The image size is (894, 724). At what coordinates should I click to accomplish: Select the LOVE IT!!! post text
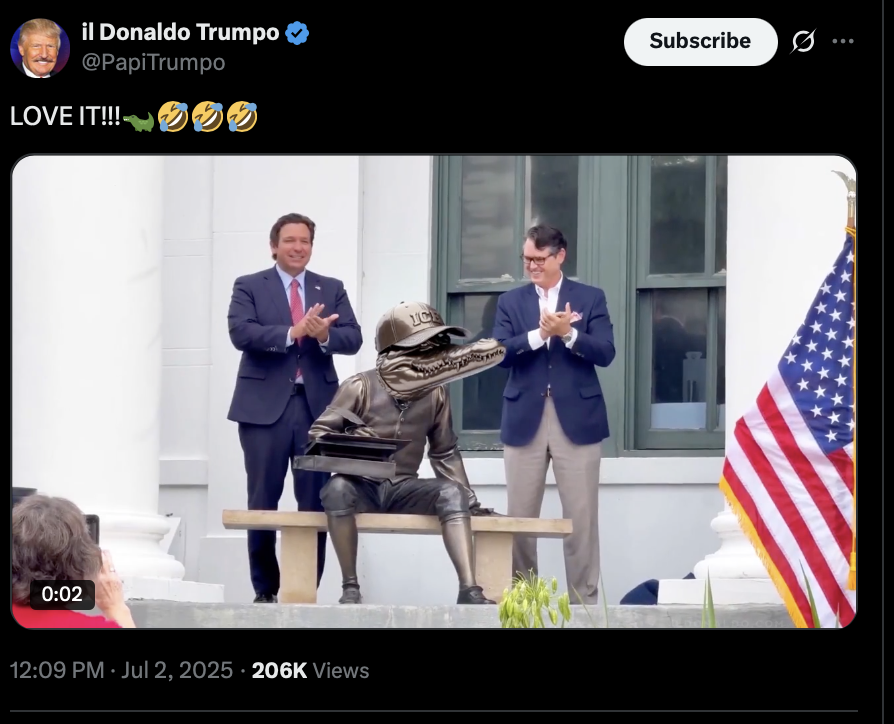(x=65, y=116)
